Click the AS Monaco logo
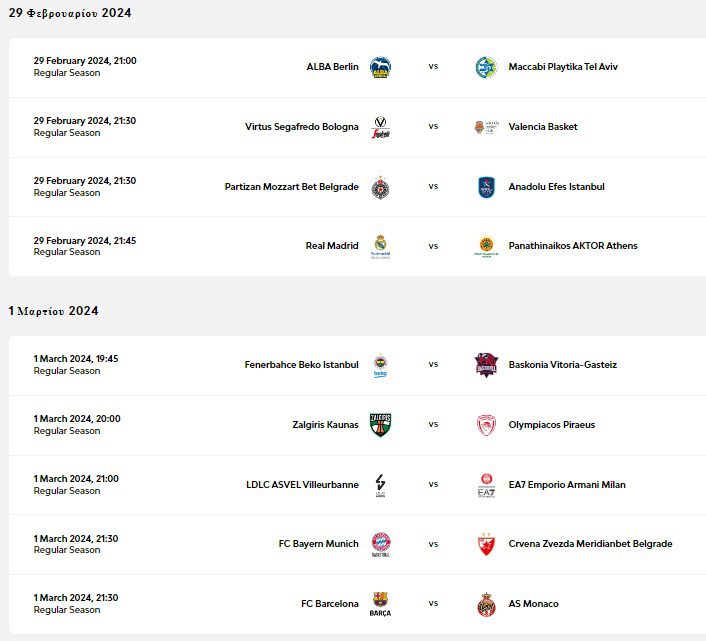The image size is (706, 641). (486, 604)
